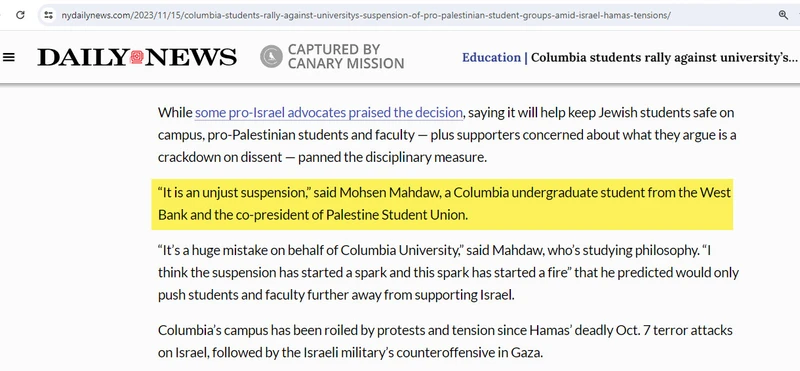This screenshot has width=800, height=371.
Task: Click the red camera emblem in the logo
Action: [x=136, y=57]
